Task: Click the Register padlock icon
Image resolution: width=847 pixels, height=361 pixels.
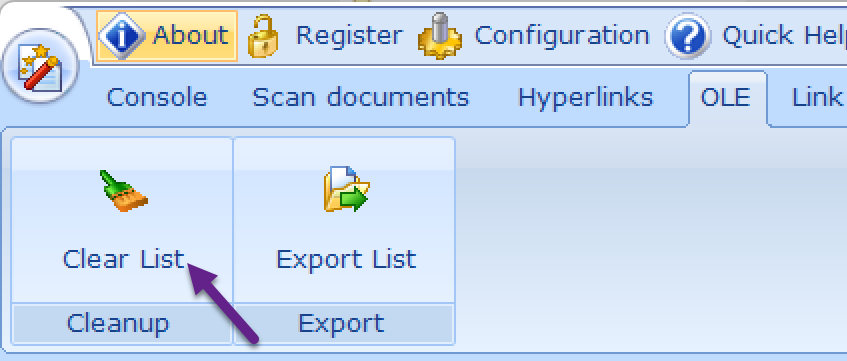Action: click(x=263, y=36)
